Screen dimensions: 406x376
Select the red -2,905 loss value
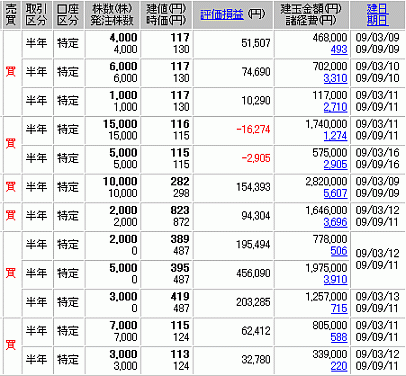click(256, 158)
